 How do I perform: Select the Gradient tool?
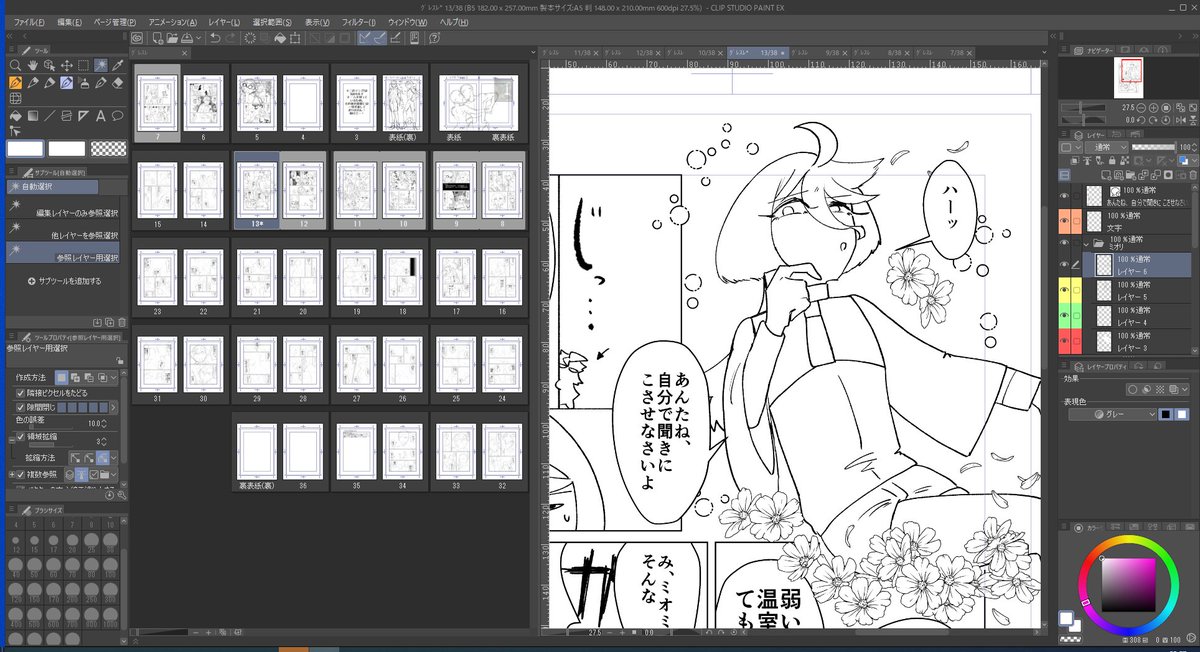tap(33, 116)
